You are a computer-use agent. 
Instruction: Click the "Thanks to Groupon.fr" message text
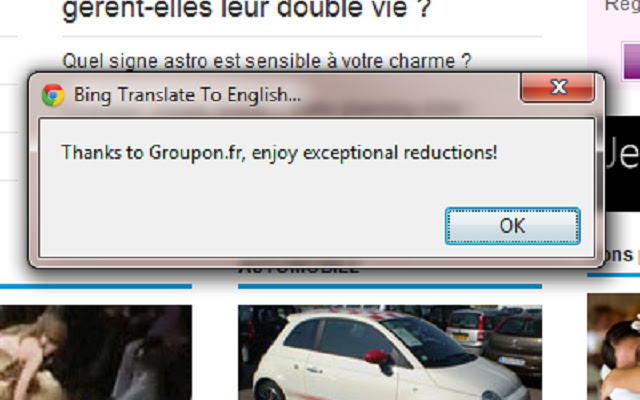(x=279, y=153)
